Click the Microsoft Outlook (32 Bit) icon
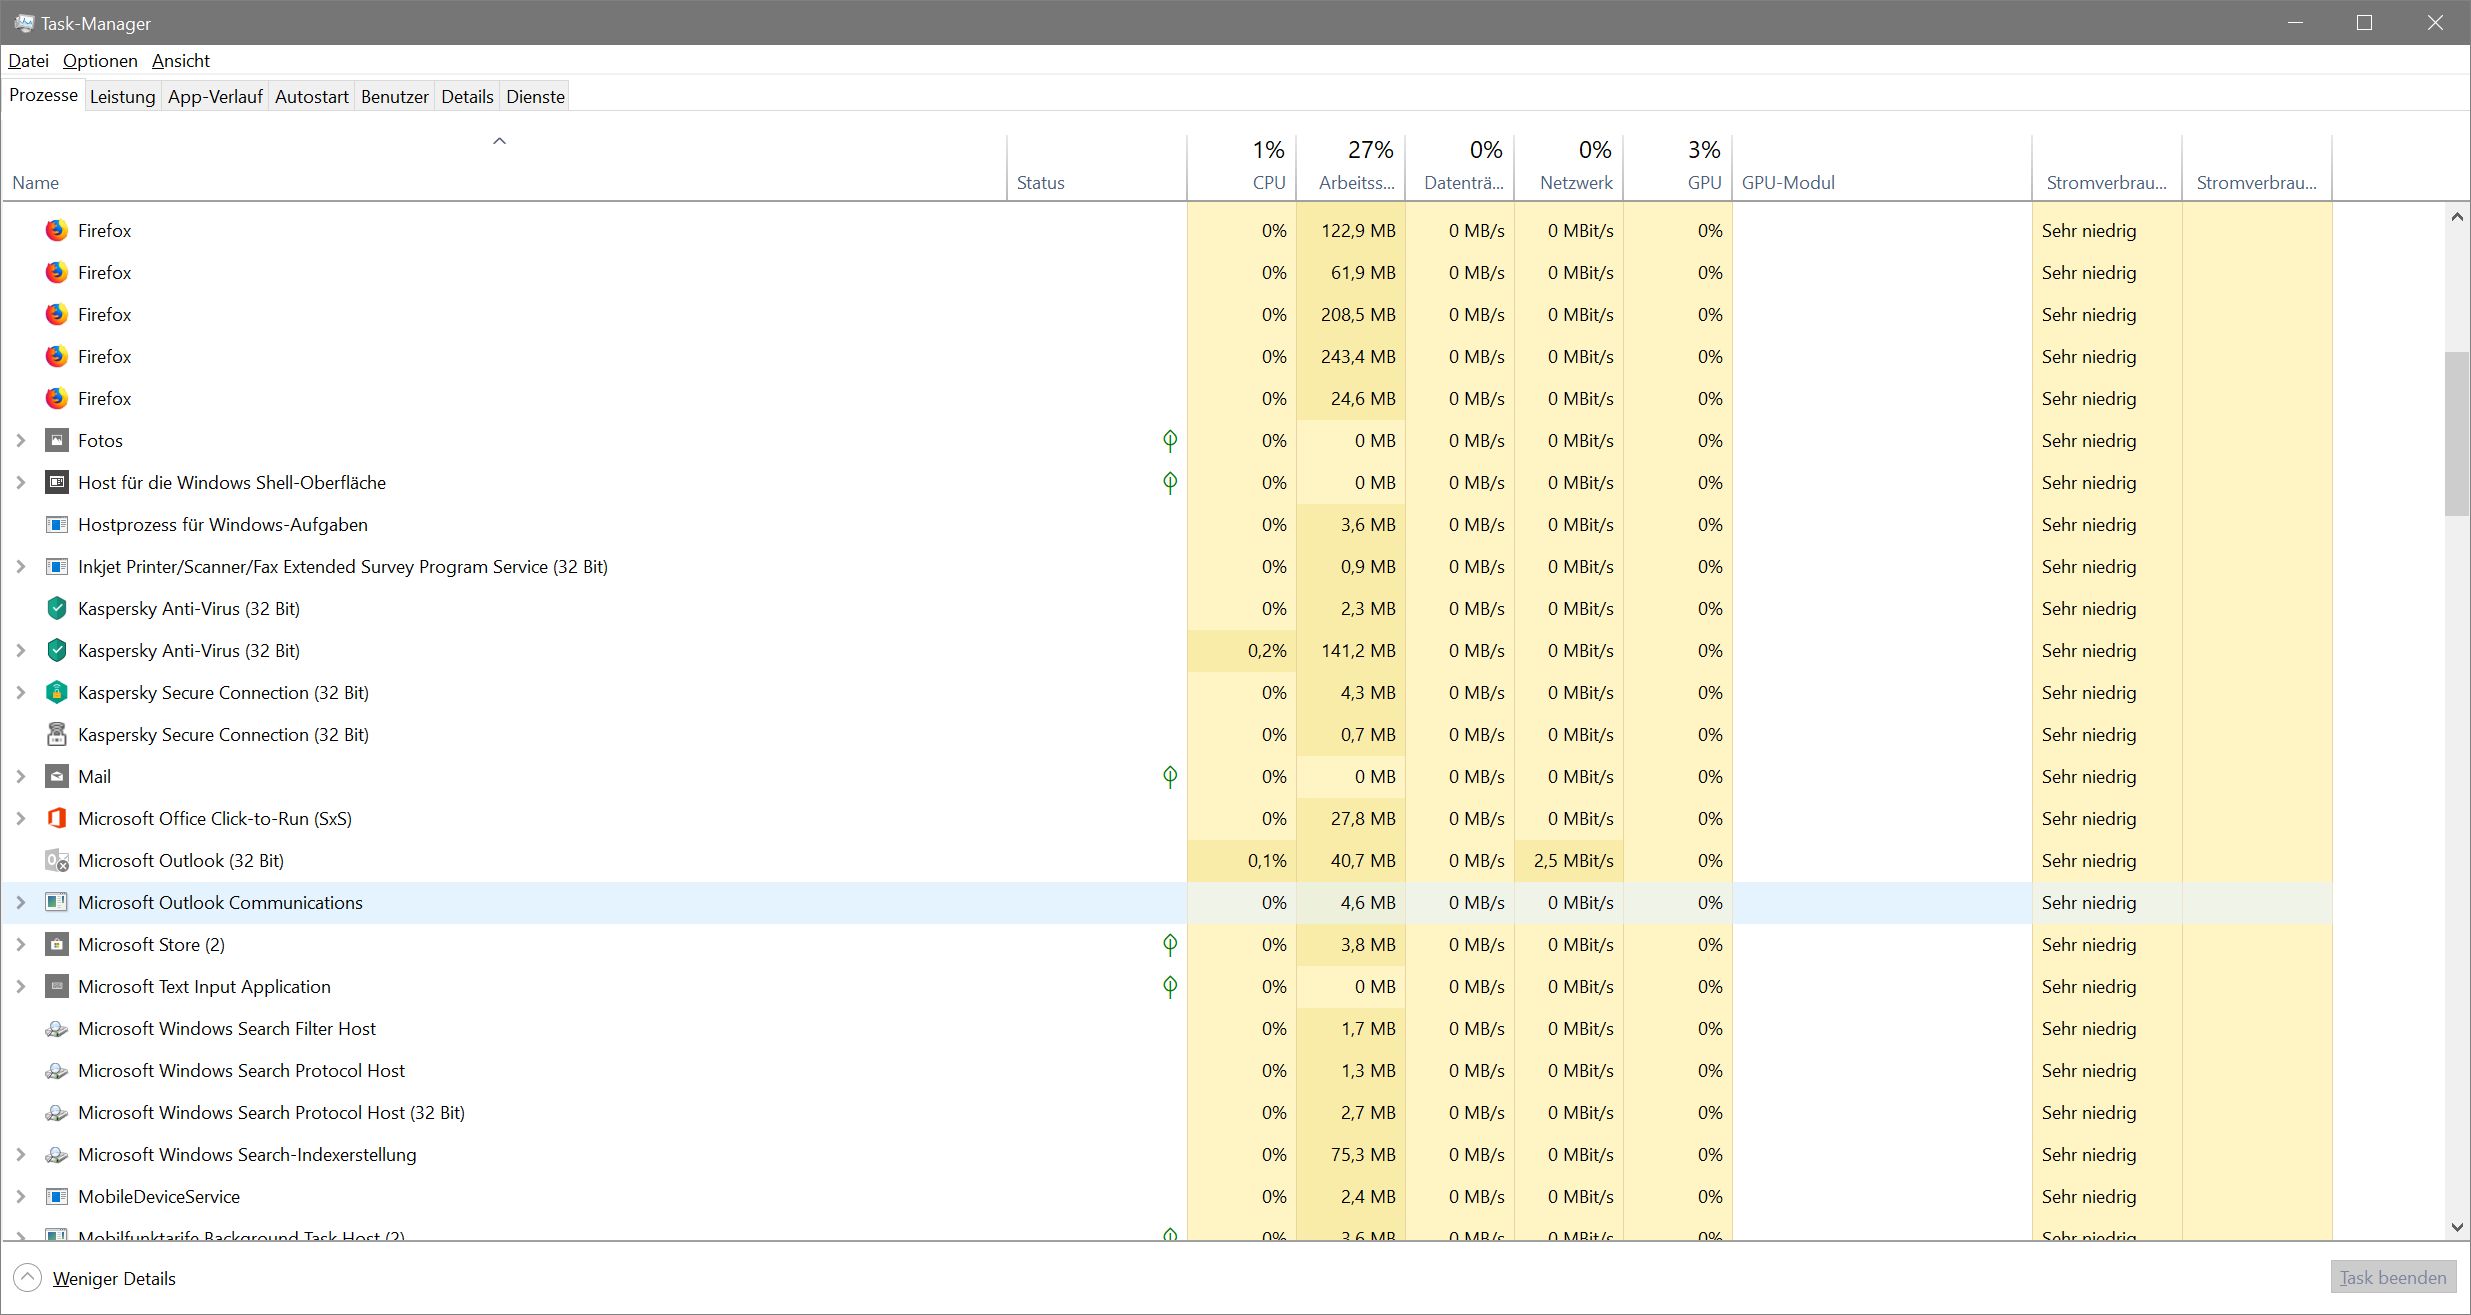2471x1315 pixels. click(57, 860)
